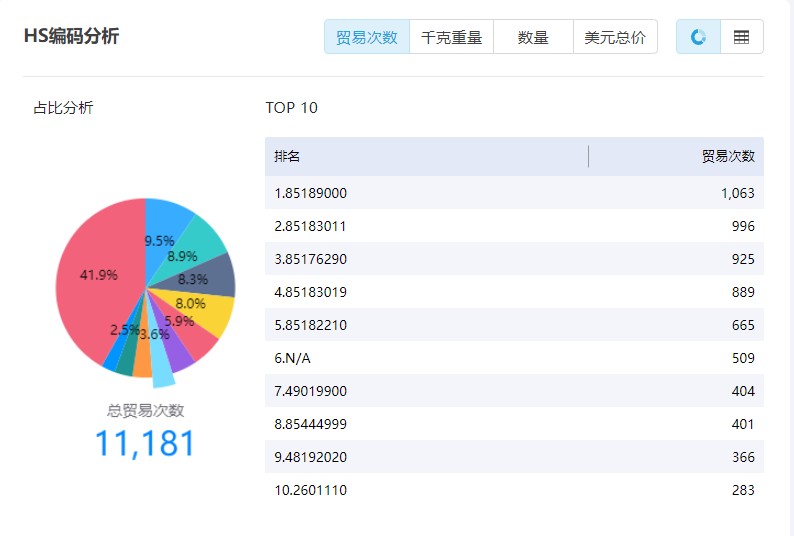This screenshot has width=794, height=536.
Task: Click the value 1,063
Action: pos(738,193)
